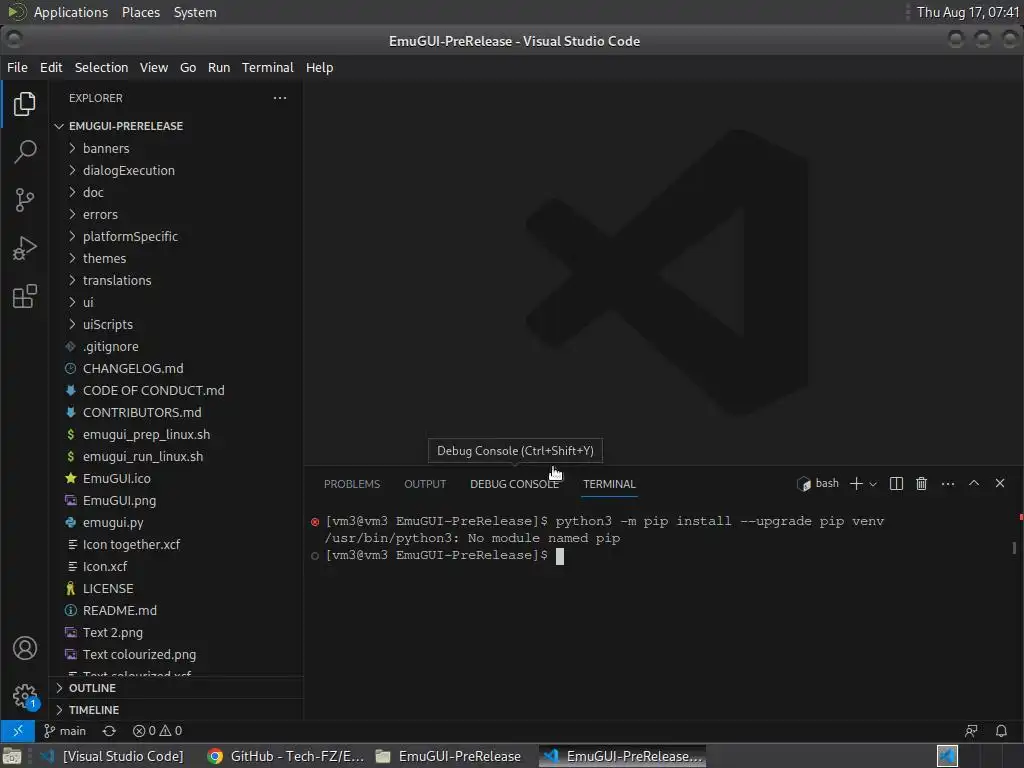Screen dimensions: 1024x768
Task: Open the Search view icon
Action: click(x=24, y=152)
